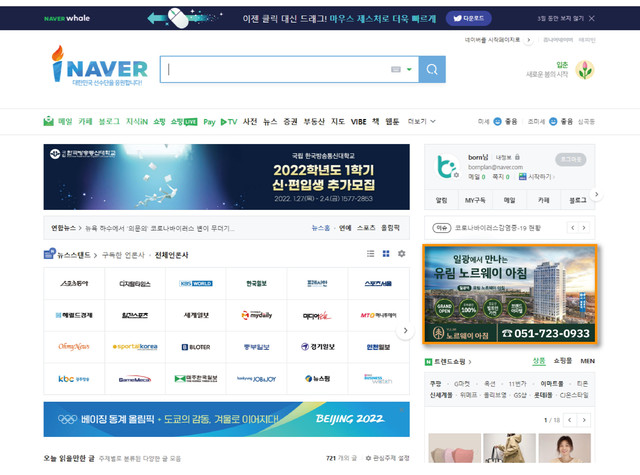Click the logout button in profile box
This screenshot has height=475, width=640.
tap(571, 159)
